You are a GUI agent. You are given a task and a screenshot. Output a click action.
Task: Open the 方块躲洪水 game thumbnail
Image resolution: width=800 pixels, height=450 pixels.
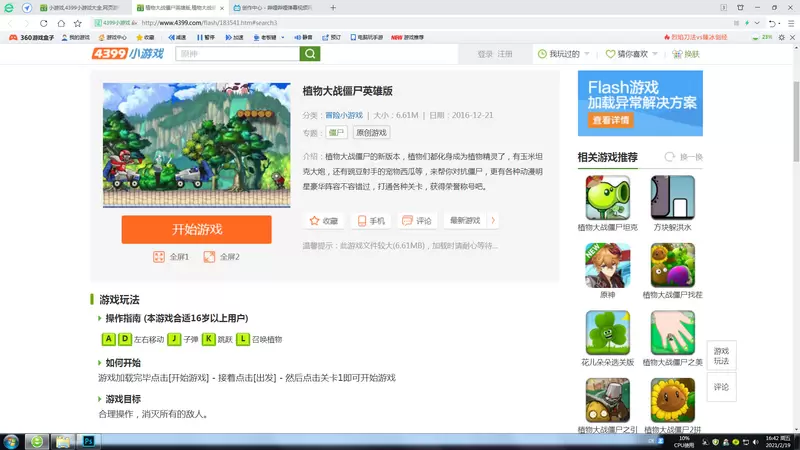click(x=672, y=198)
